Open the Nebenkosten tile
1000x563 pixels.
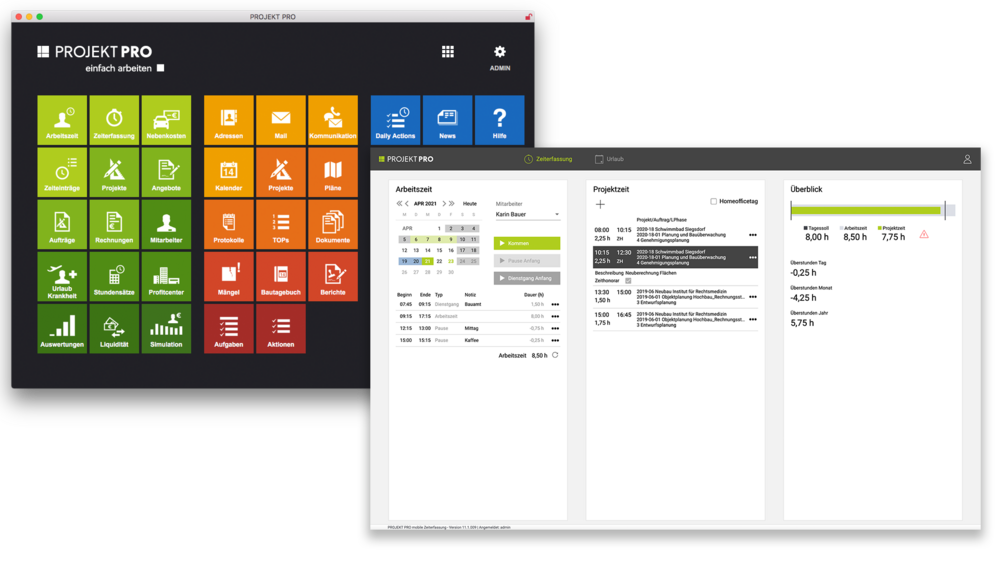pos(166,120)
